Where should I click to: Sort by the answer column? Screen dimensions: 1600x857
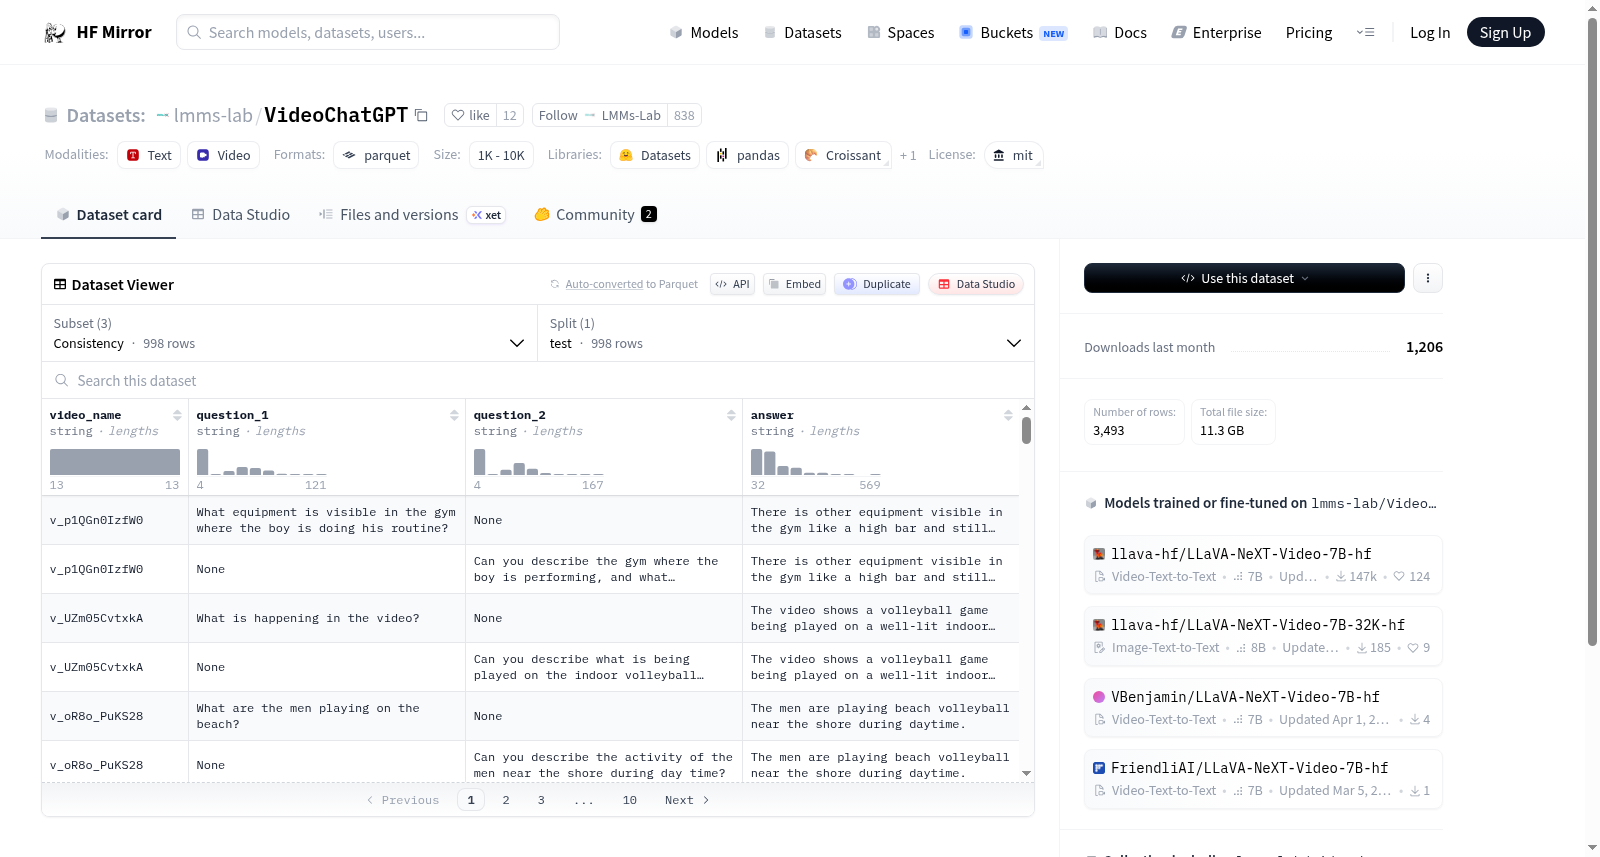1008,415
